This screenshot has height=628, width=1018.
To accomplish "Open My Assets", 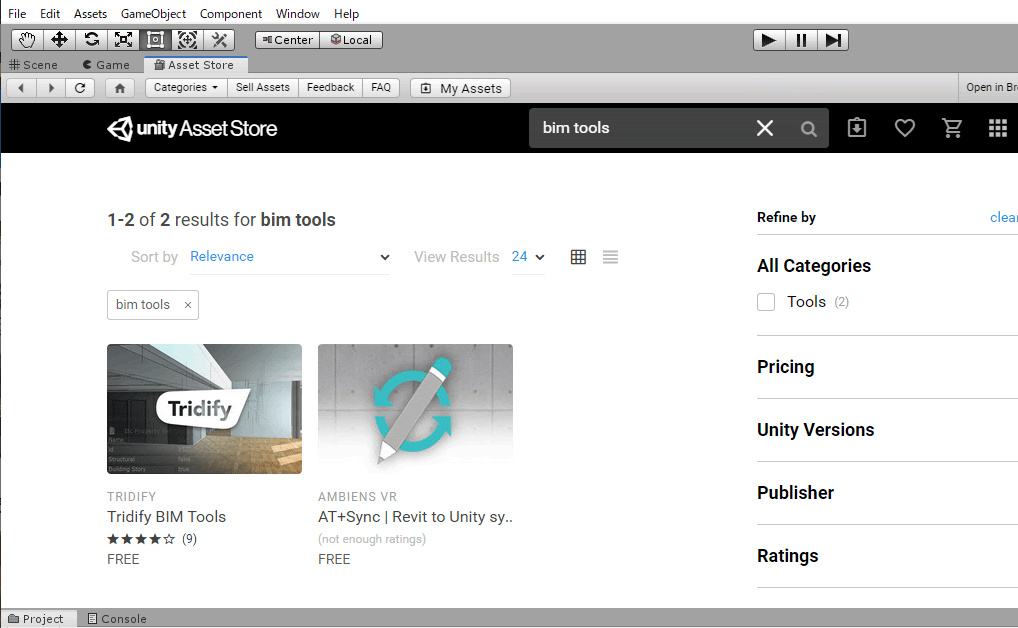I will 460,88.
